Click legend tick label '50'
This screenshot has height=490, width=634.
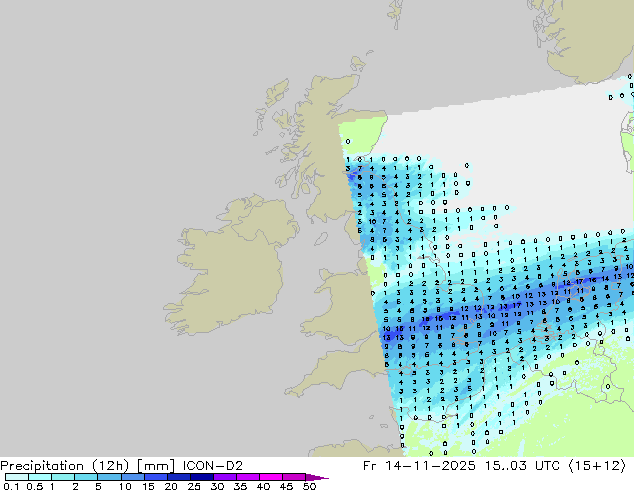[309, 486]
